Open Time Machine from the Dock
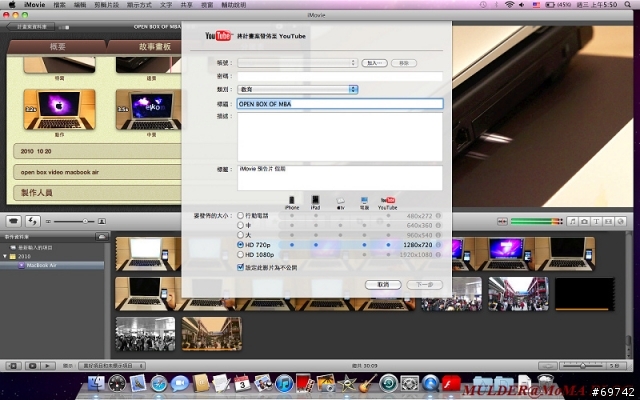Viewport: 640px width, 400px height. pos(388,384)
